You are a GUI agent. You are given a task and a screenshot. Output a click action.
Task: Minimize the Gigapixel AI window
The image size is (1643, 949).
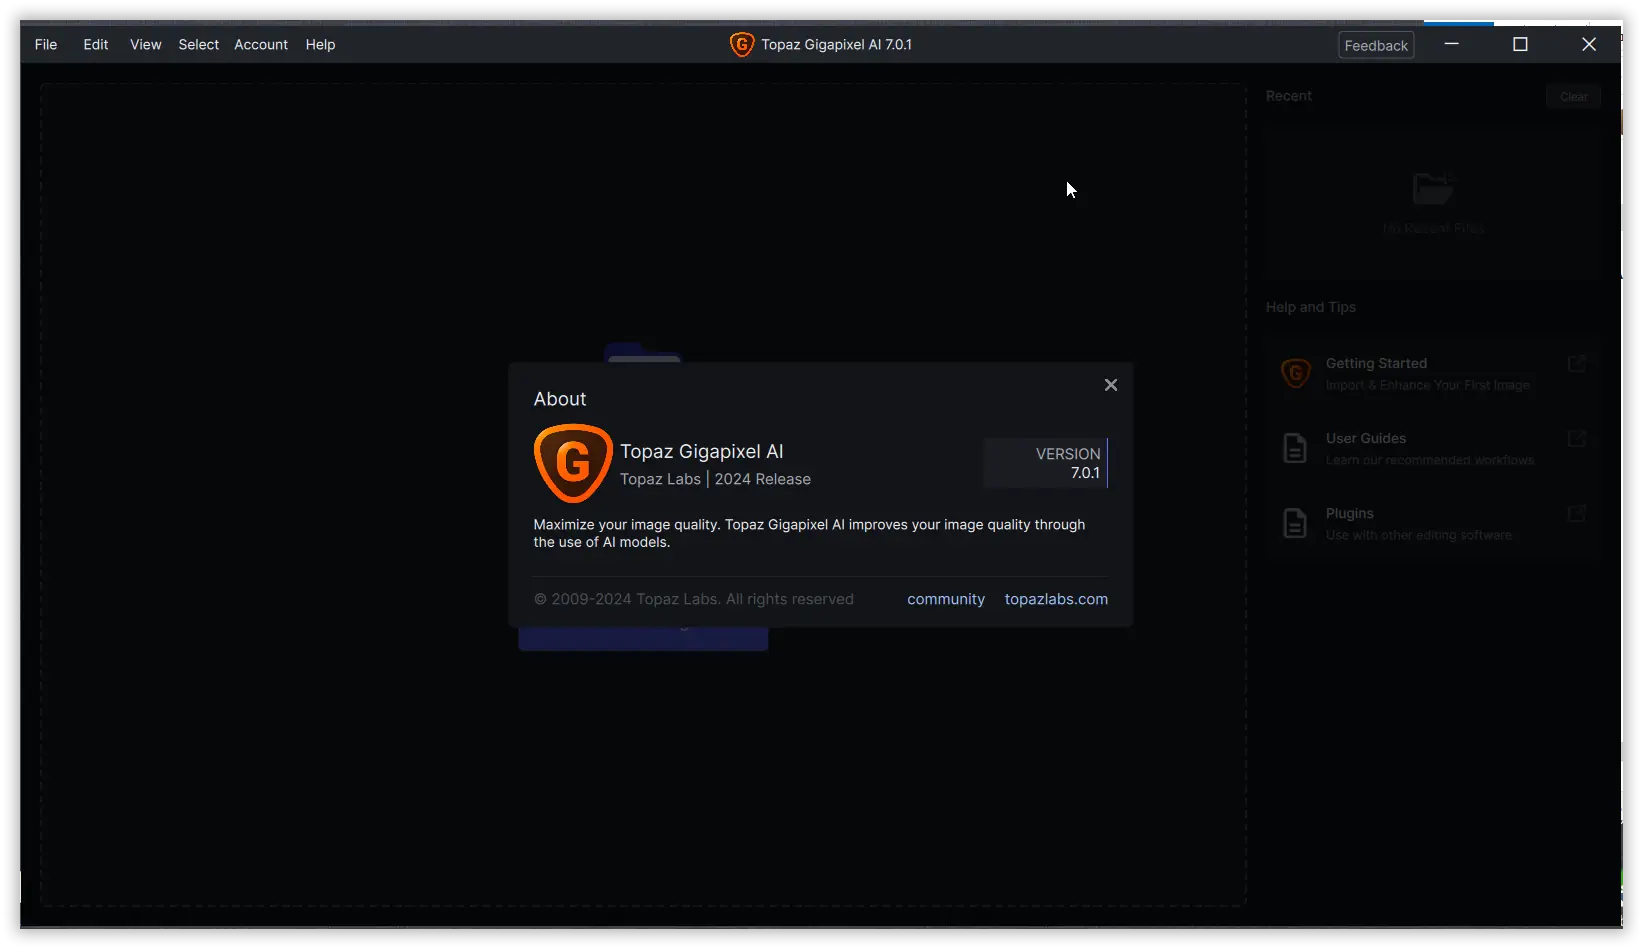[1452, 44]
